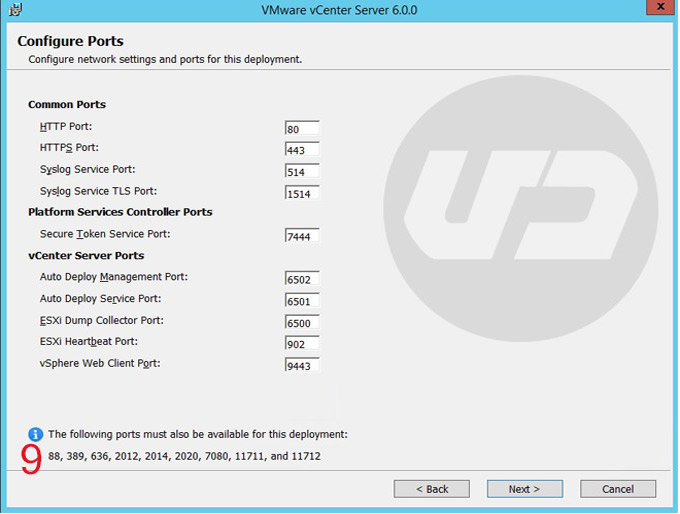Image resolution: width=680 pixels, height=514 pixels.
Task: Click the vCenter installer icon in title bar
Action: [x=16, y=9]
